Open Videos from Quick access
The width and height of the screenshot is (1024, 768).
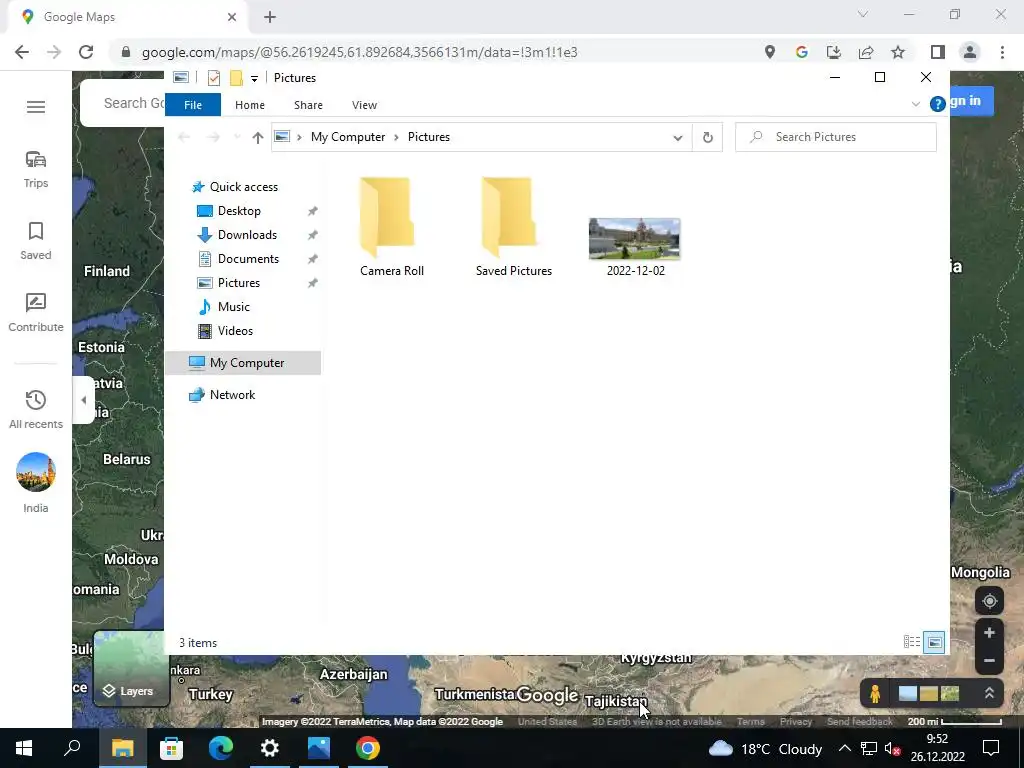click(235, 331)
